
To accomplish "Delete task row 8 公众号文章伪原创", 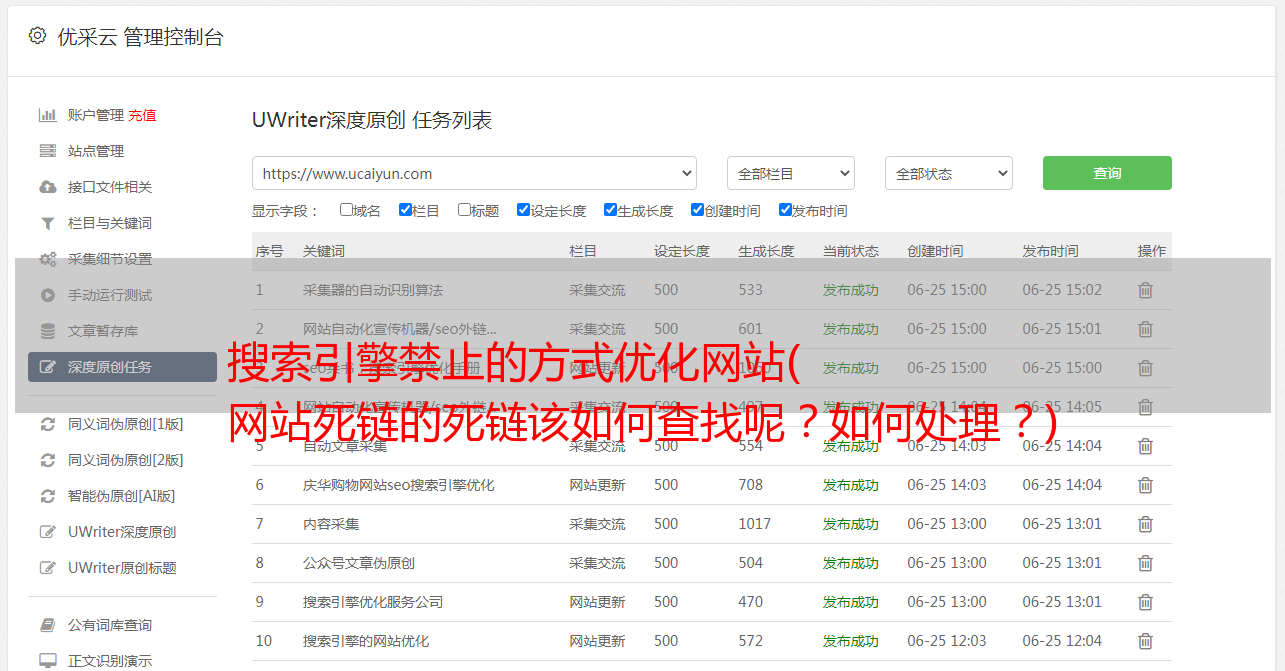I will pyautogui.click(x=1146, y=563).
